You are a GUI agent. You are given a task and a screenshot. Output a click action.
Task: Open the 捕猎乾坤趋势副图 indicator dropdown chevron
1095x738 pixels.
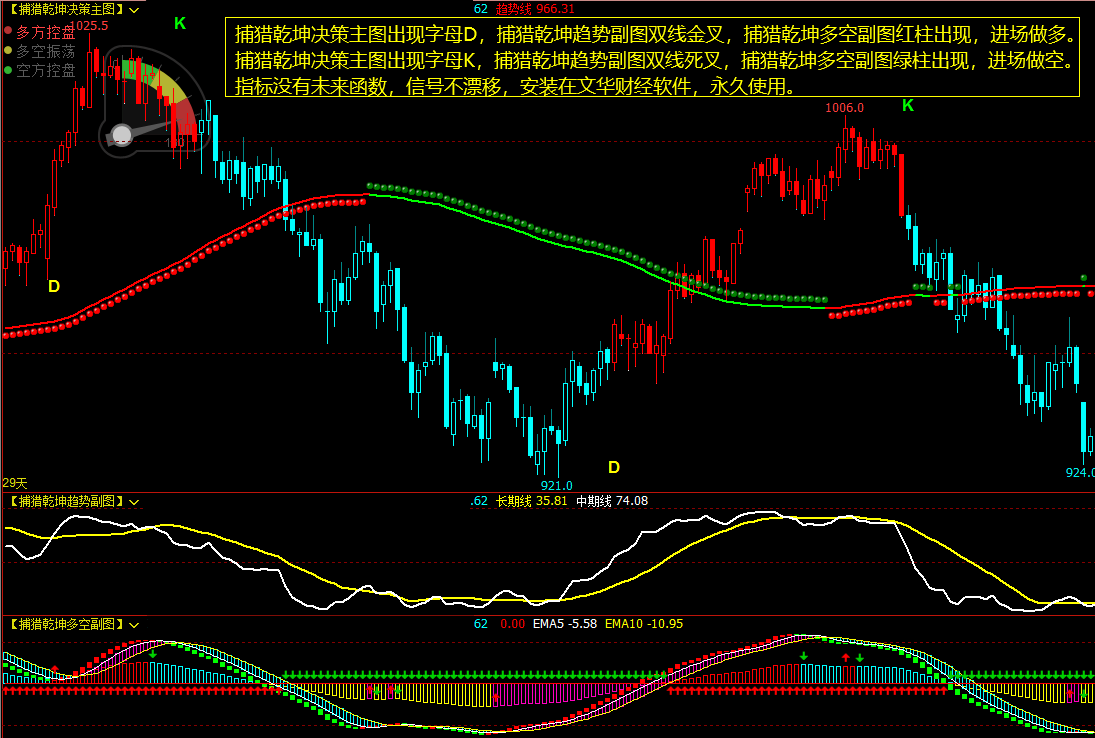pyautogui.click(x=134, y=502)
